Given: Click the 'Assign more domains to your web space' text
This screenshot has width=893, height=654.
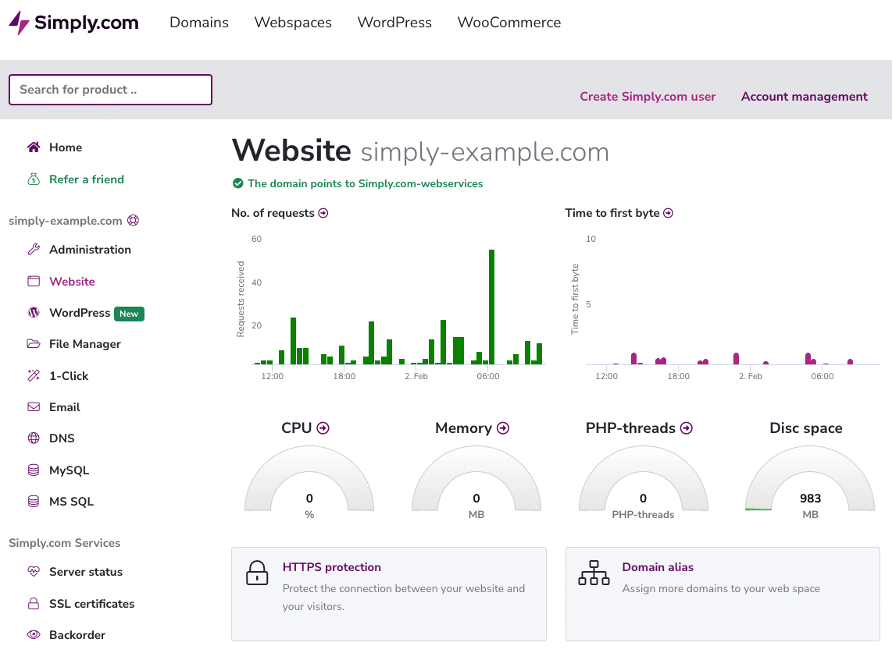Looking at the screenshot, I should tap(721, 588).
